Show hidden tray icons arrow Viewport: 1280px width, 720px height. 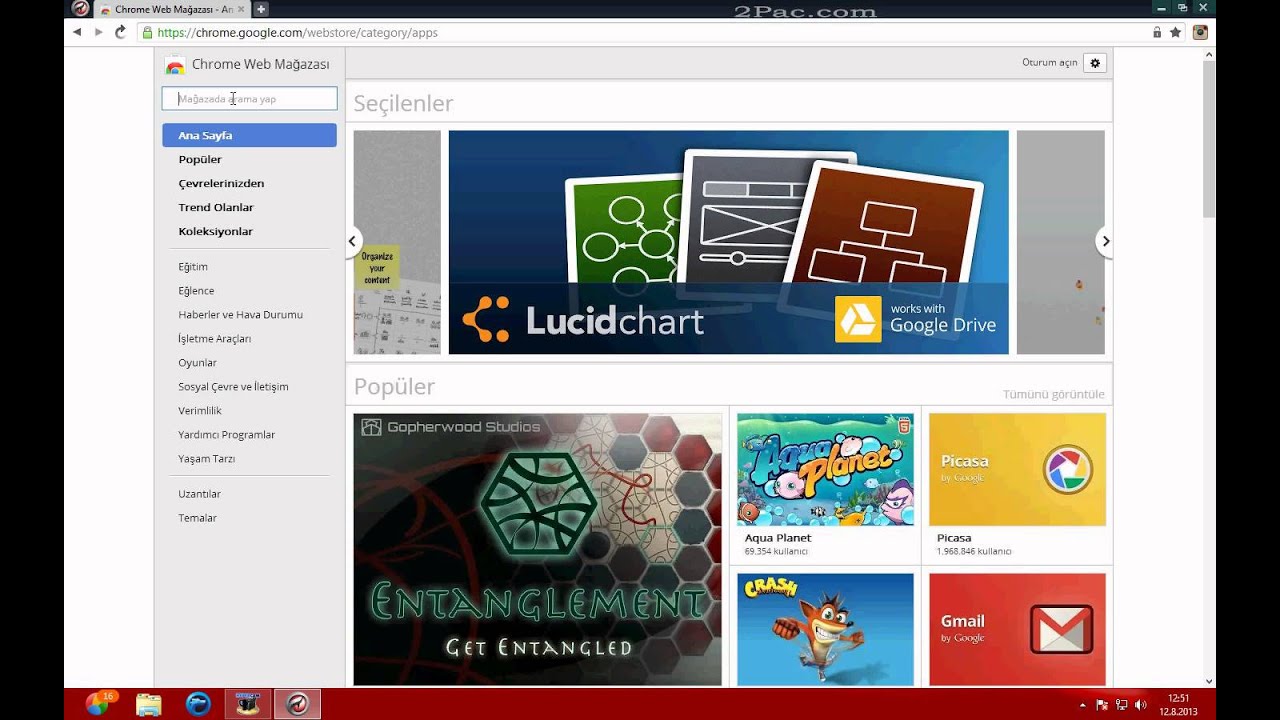point(1082,705)
